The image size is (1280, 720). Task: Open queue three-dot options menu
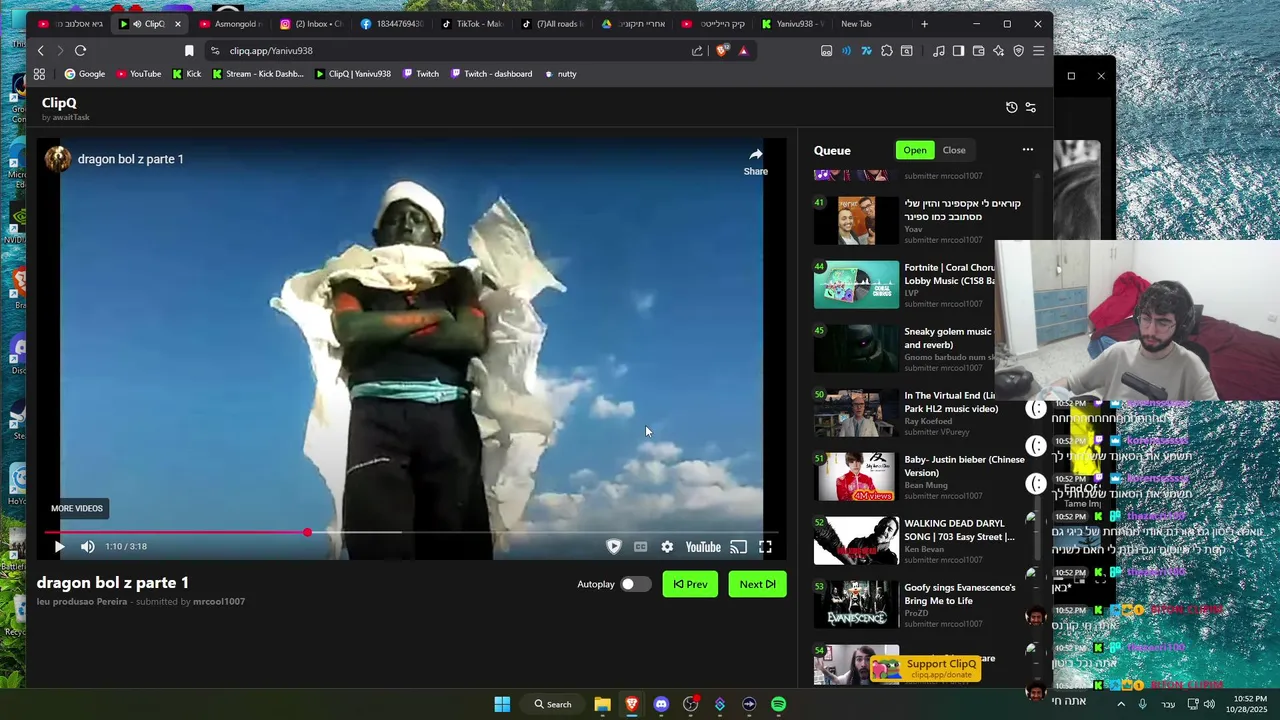(1027, 150)
